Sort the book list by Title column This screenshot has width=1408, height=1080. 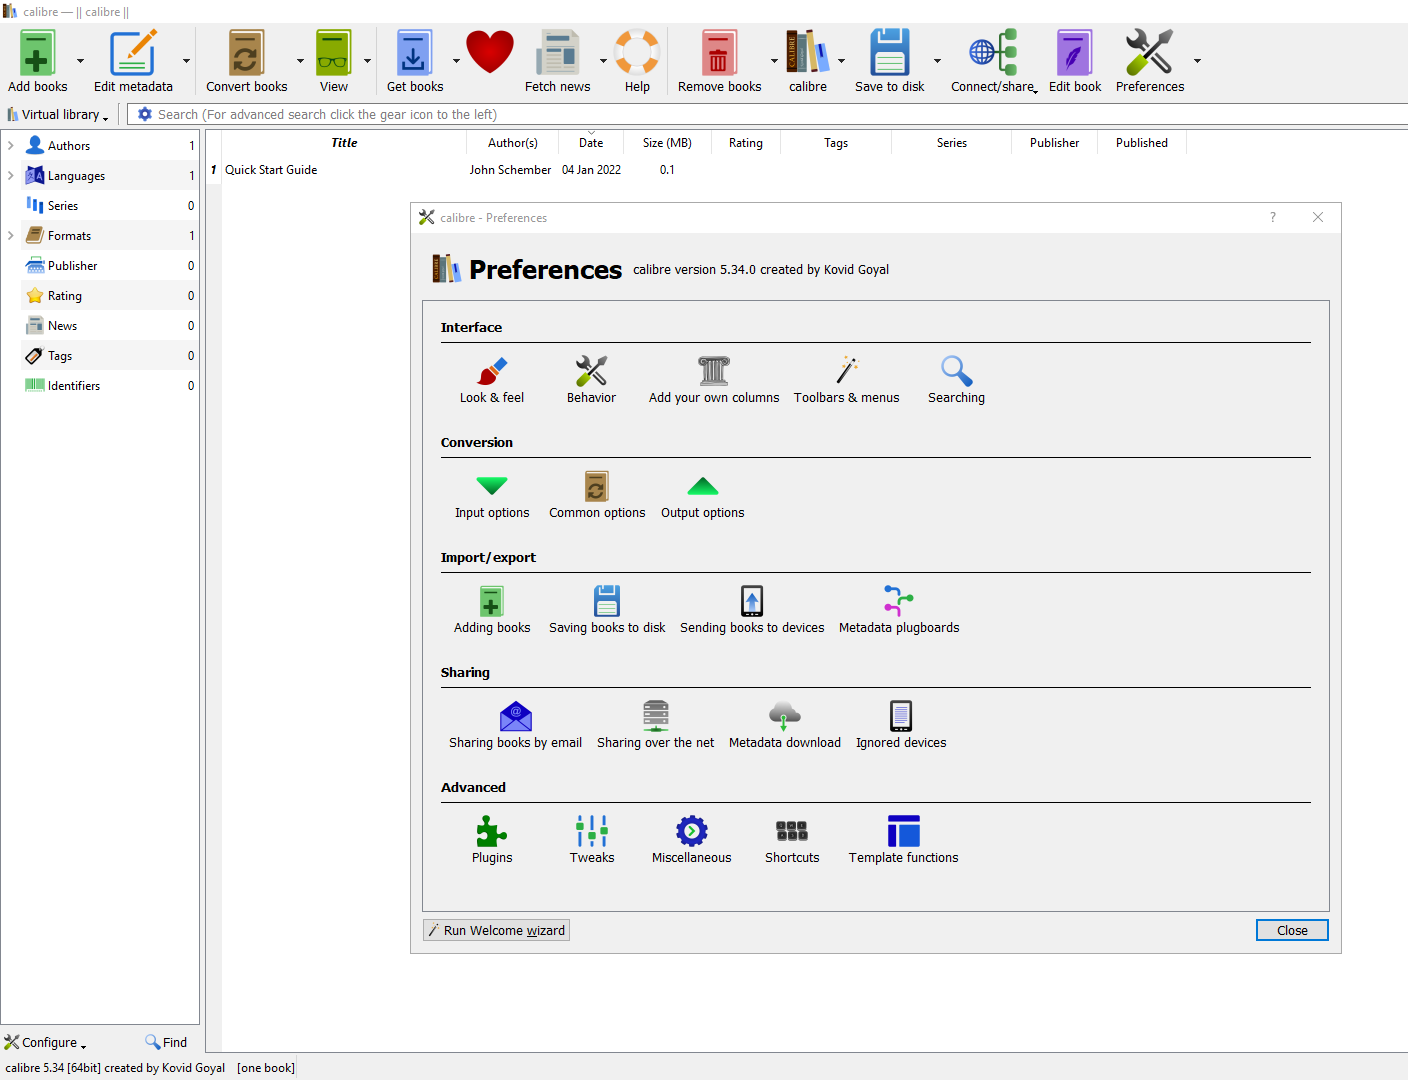click(x=344, y=143)
